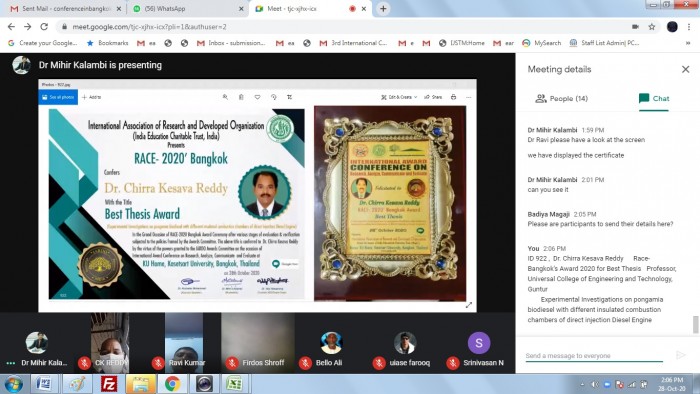Show hidden system tray icons arrow
This screenshot has height=394, width=700.
point(582,384)
